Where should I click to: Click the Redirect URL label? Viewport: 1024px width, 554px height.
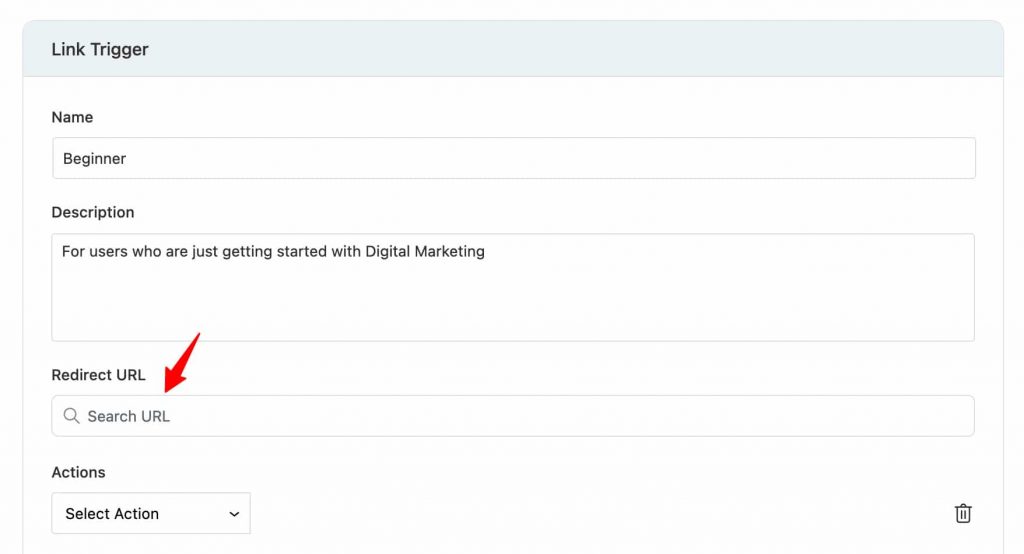click(99, 375)
